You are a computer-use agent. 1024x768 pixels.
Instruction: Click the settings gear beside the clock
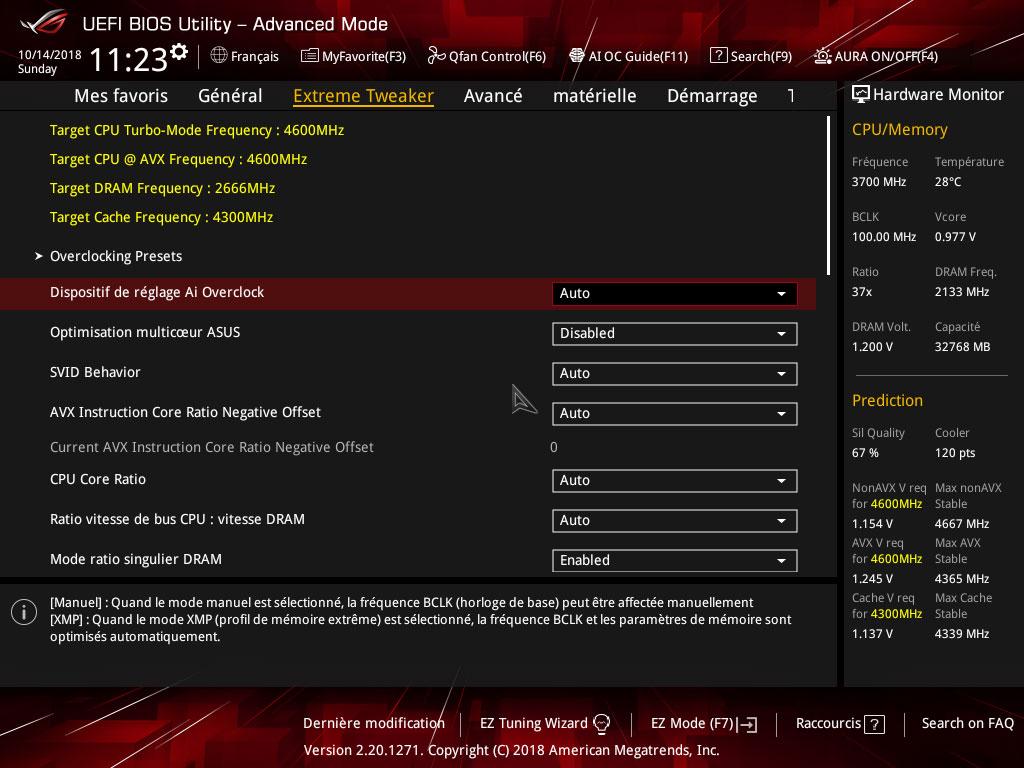point(179,51)
